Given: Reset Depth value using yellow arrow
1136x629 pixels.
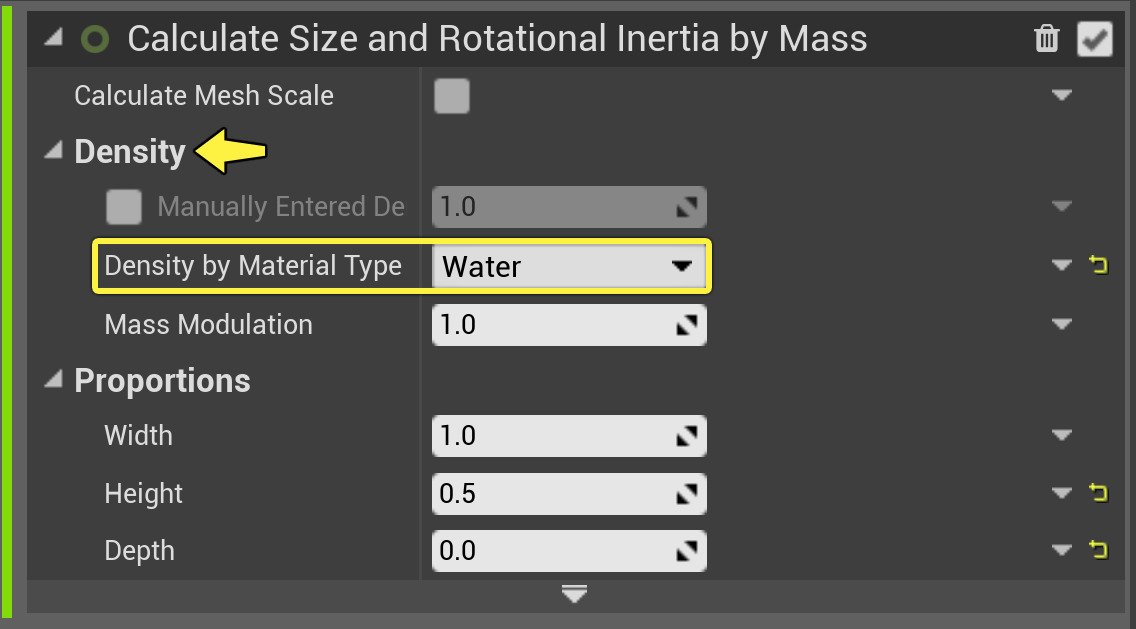Looking at the screenshot, I should click(x=1099, y=550).
